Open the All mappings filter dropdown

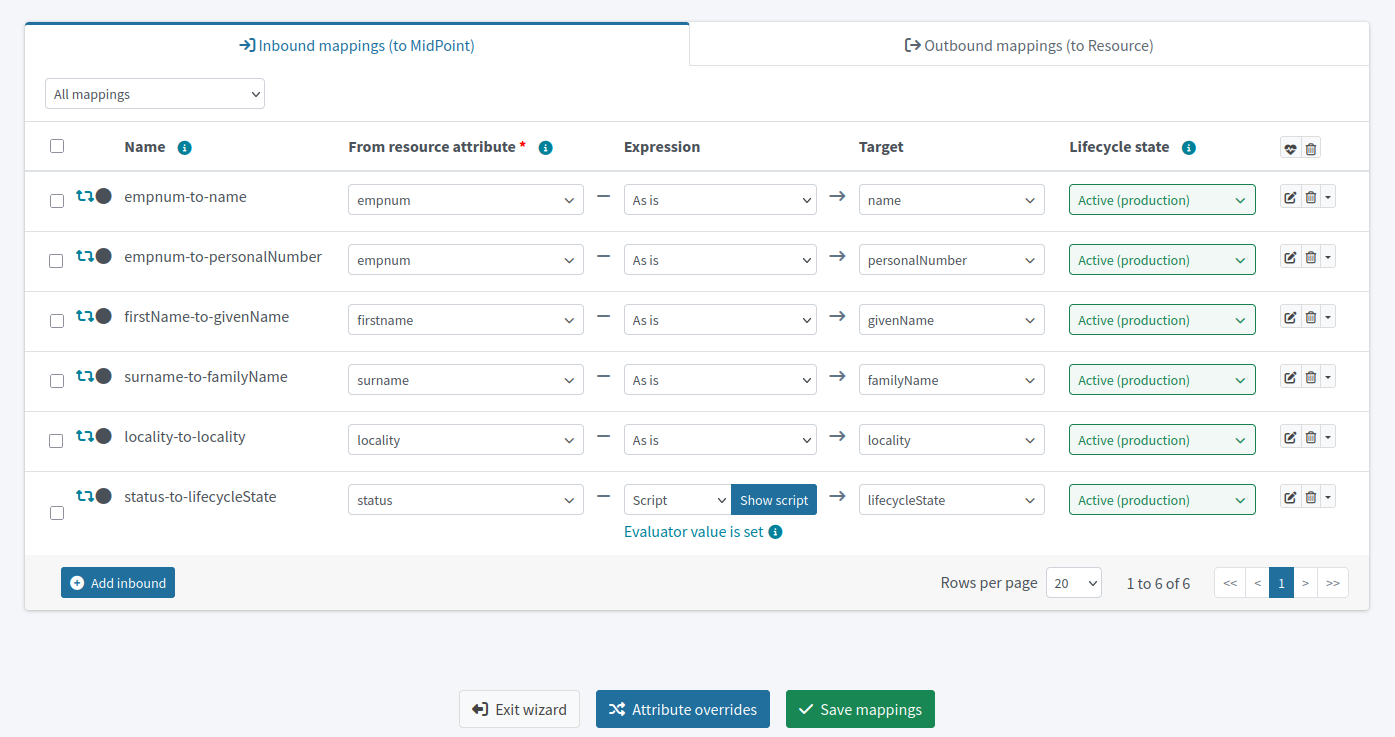coord(154,93)
